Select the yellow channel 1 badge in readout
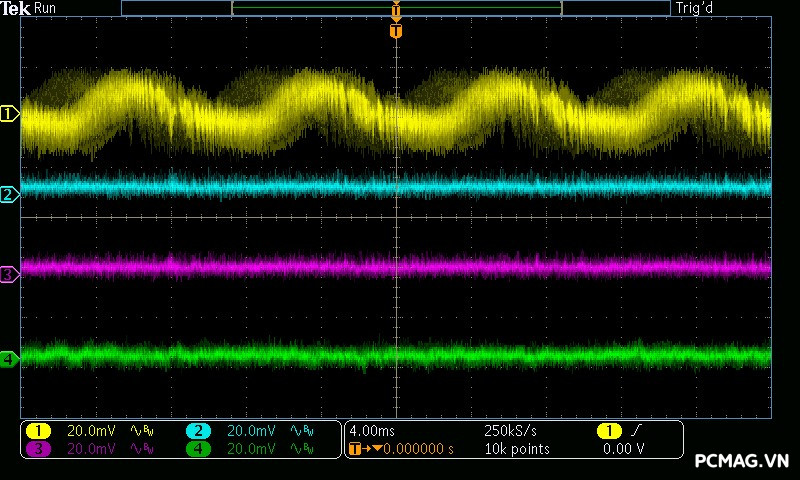The height and width of the screenshot is (480, 800). (x=38, y=431)
